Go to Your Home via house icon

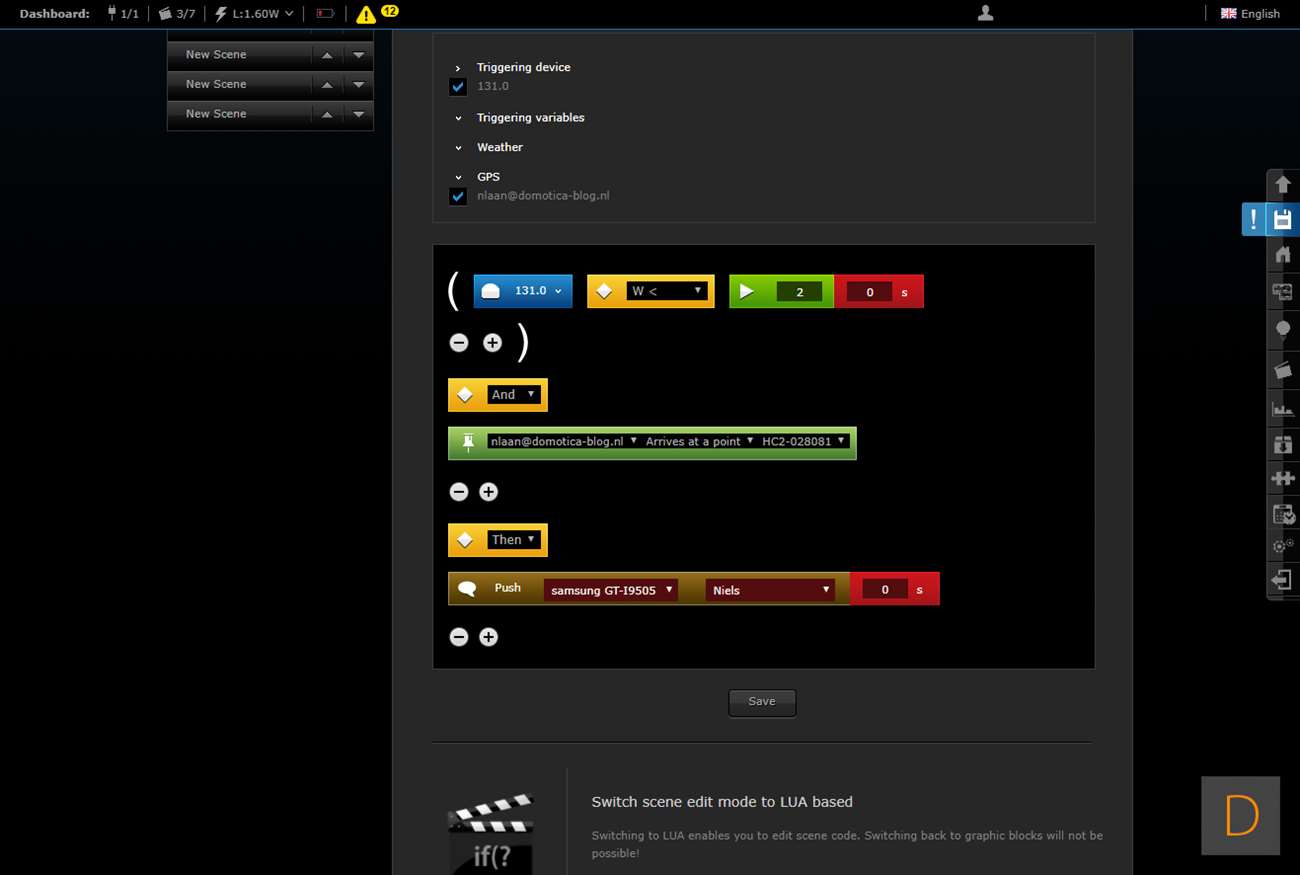click(1283, 254)
